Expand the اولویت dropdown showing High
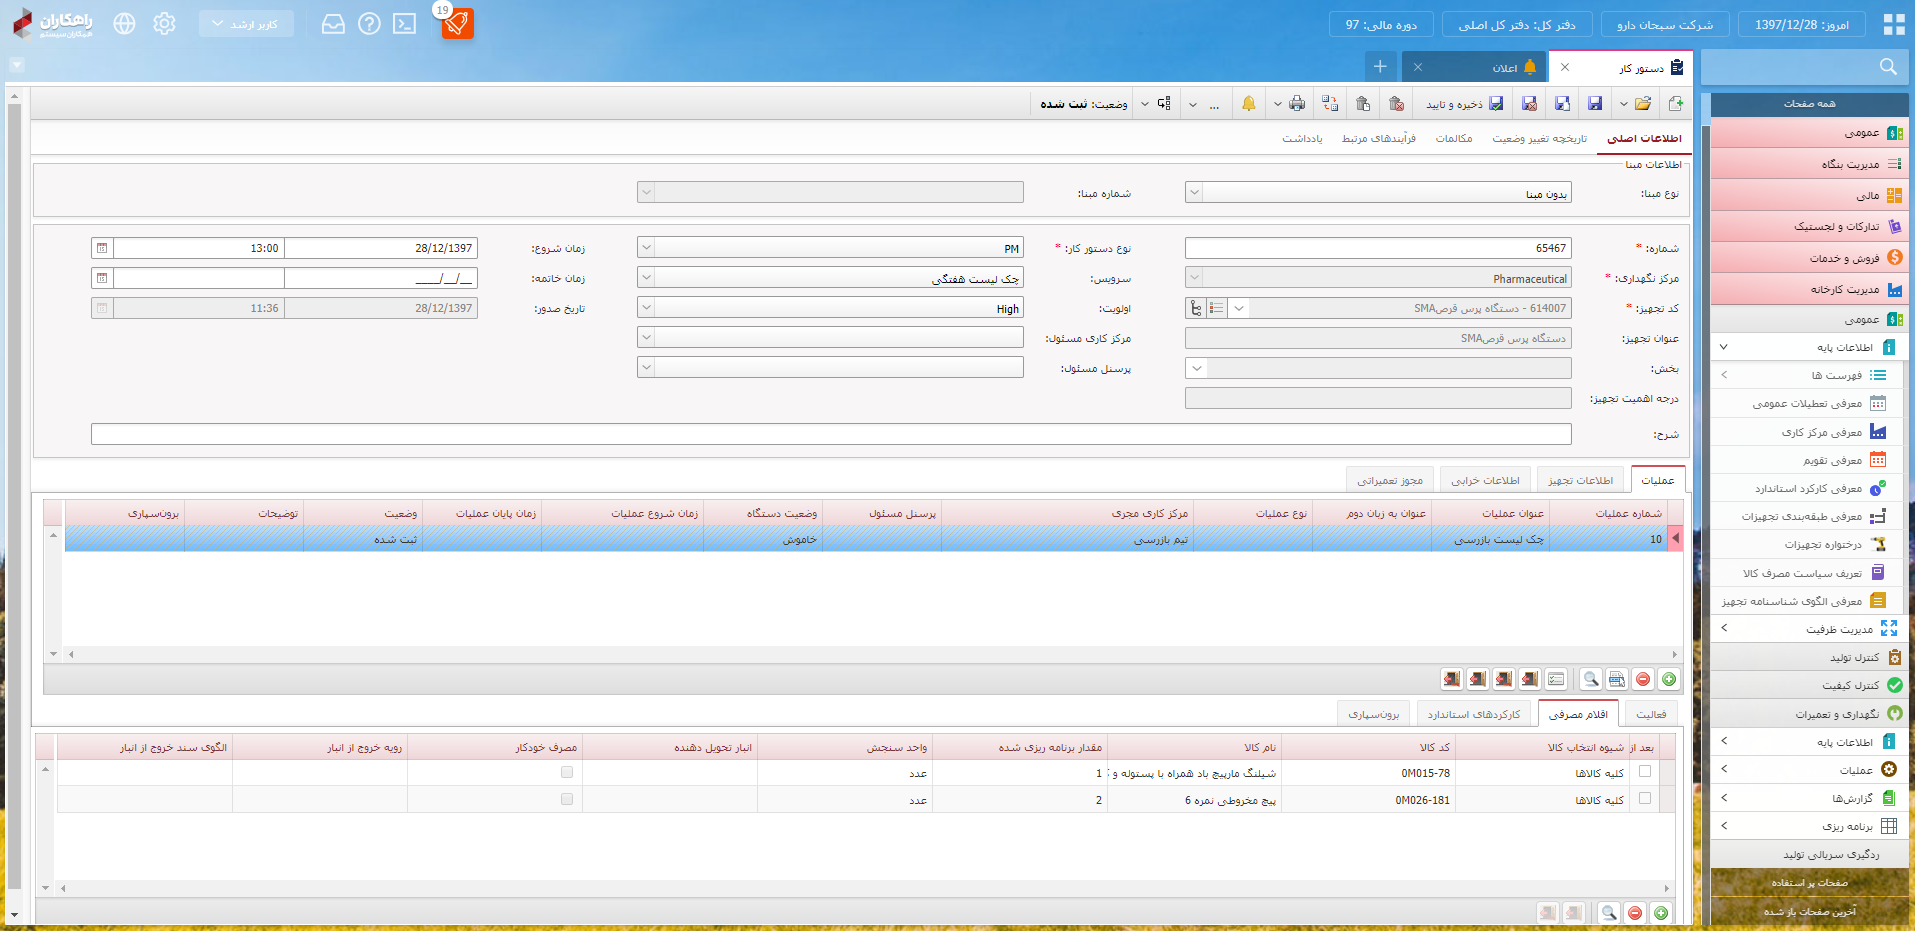This screenshot has width=1915, height=931. [x=646, y=308]
